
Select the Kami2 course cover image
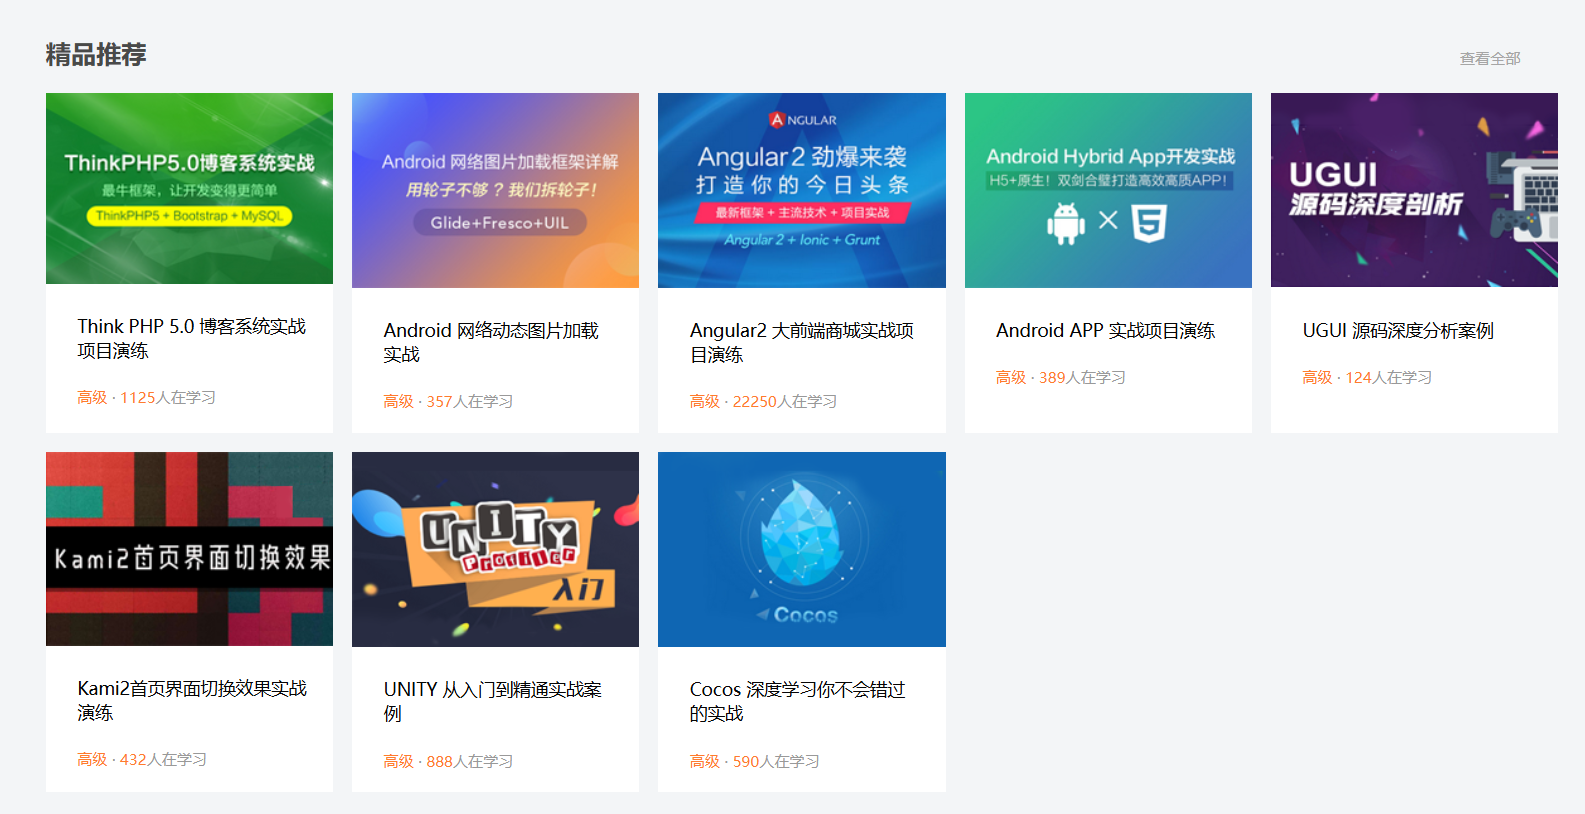click(x=189, y=548)
